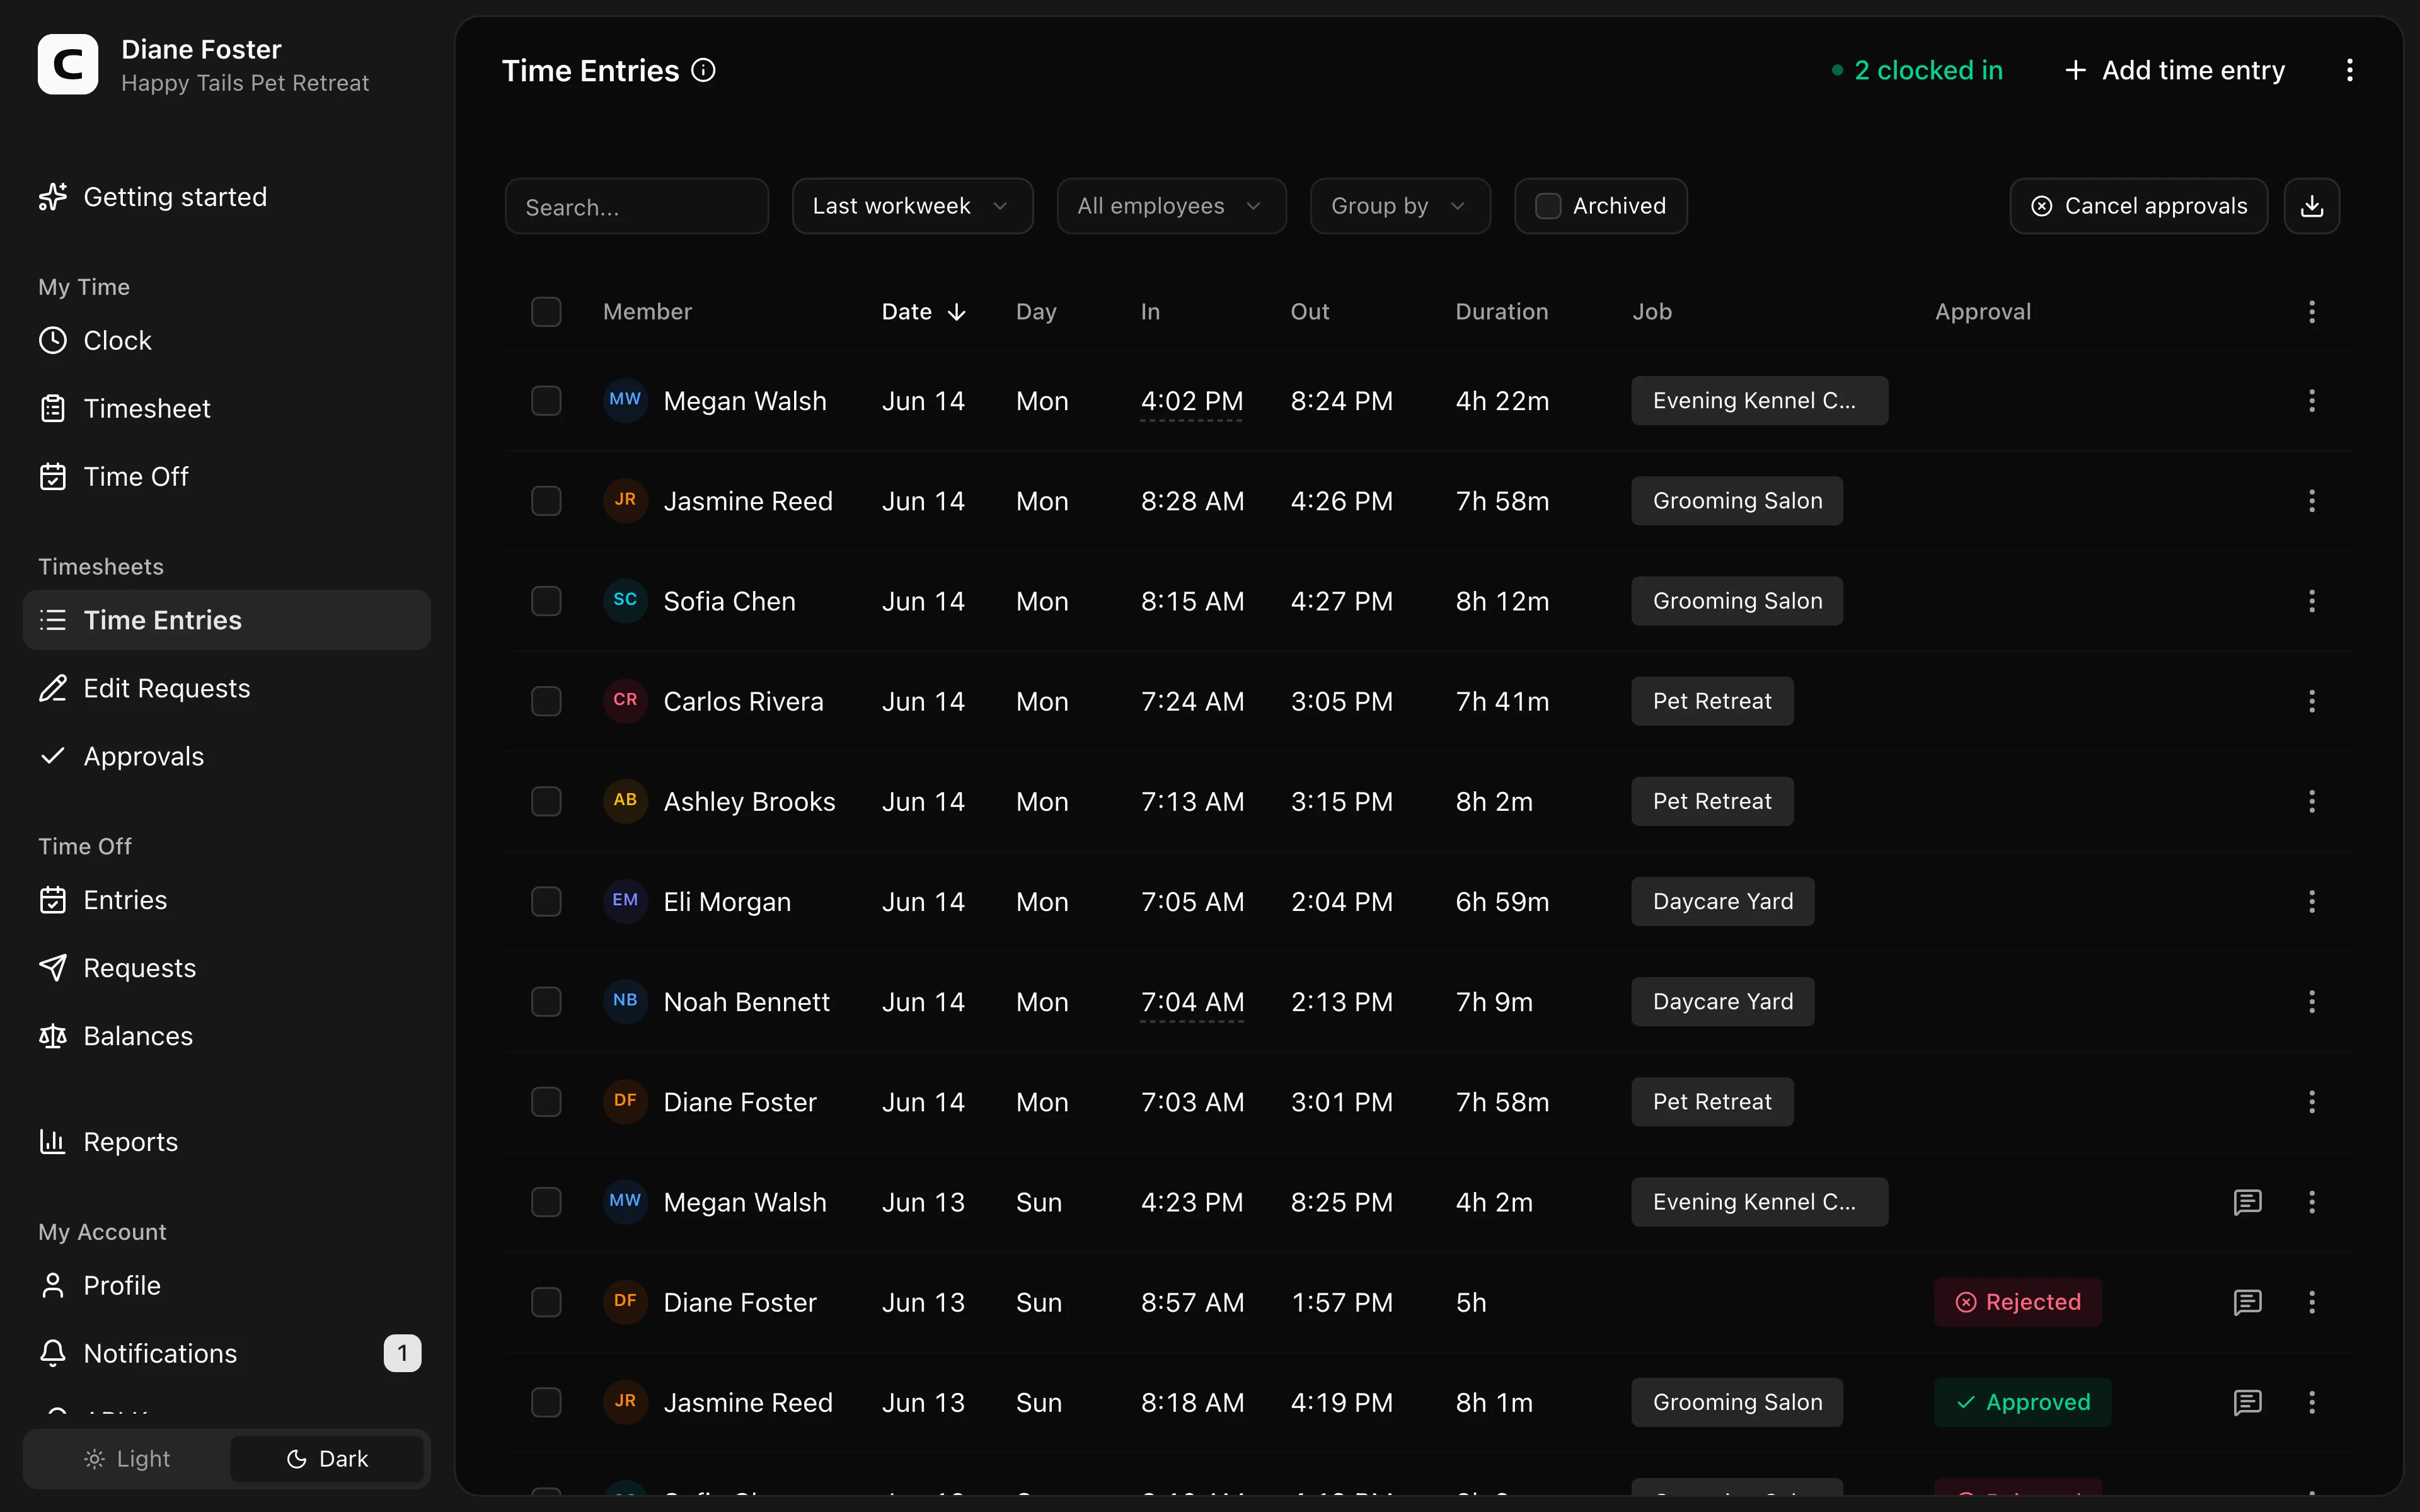The height and width of the screenshot is (1512, 2420).
Task: Open the page-level more options menu
Action: [x=2349, y=70]
